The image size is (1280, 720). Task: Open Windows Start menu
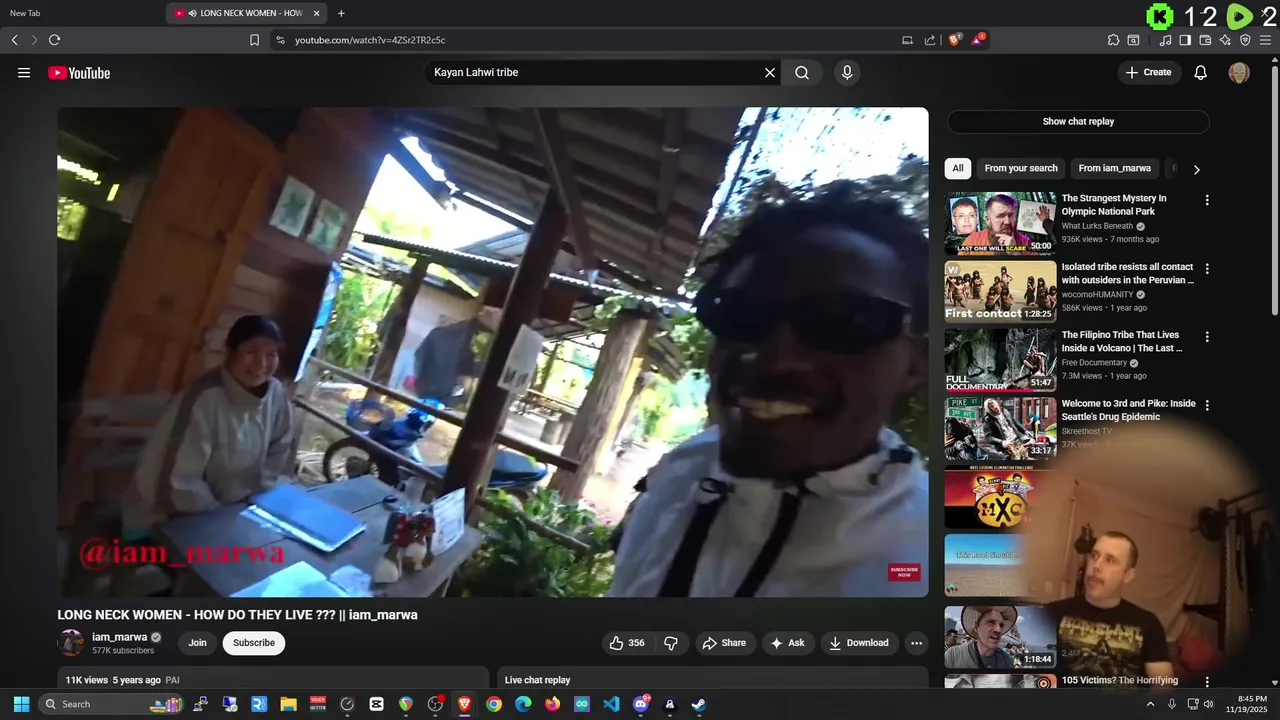click(x=21, y=704)
